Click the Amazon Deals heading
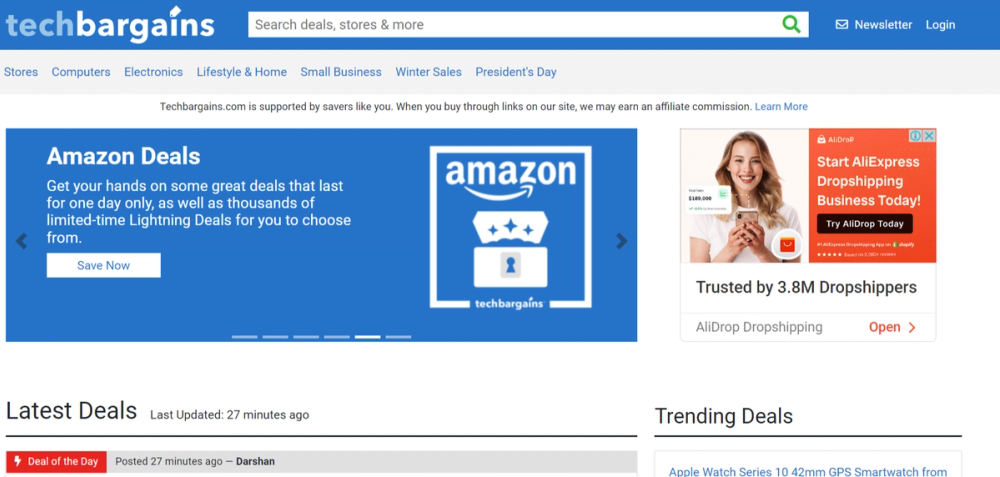 tap(123, 156)
